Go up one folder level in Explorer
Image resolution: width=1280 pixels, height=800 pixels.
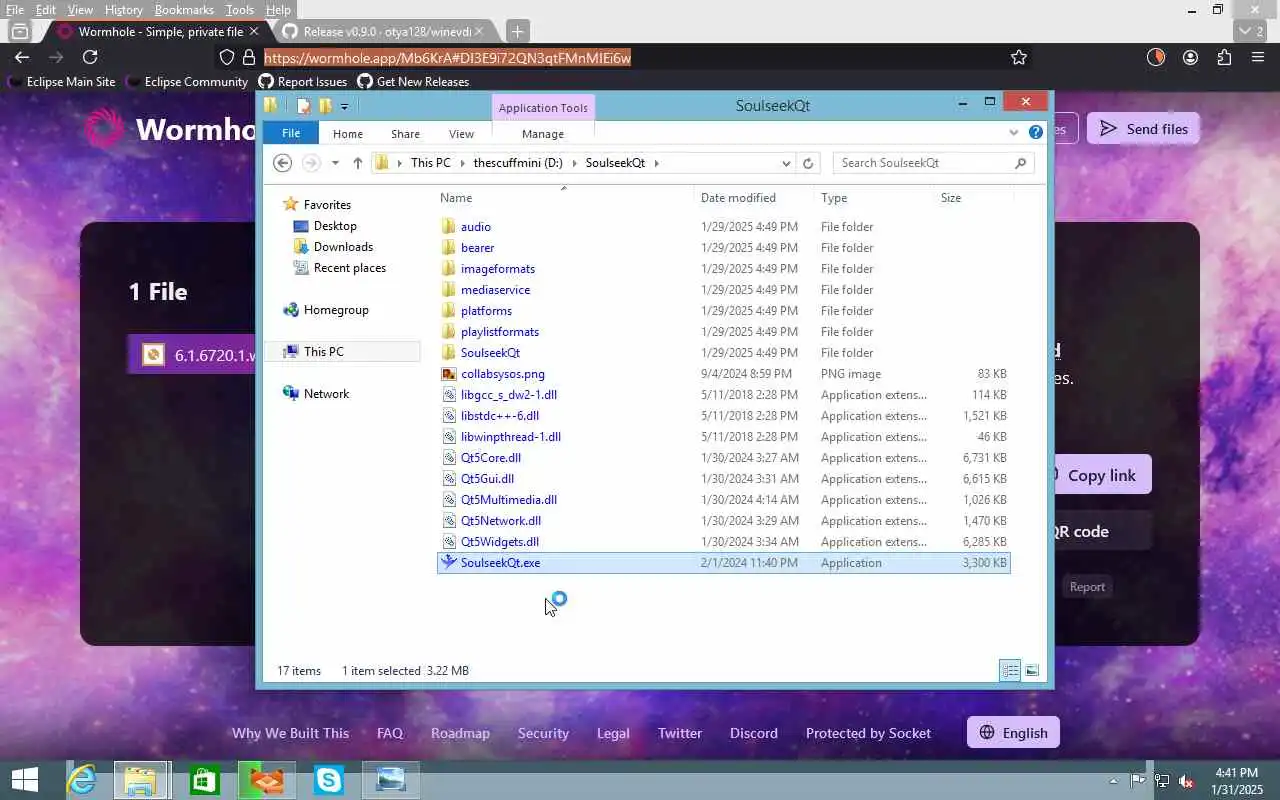tap(357, 163)
